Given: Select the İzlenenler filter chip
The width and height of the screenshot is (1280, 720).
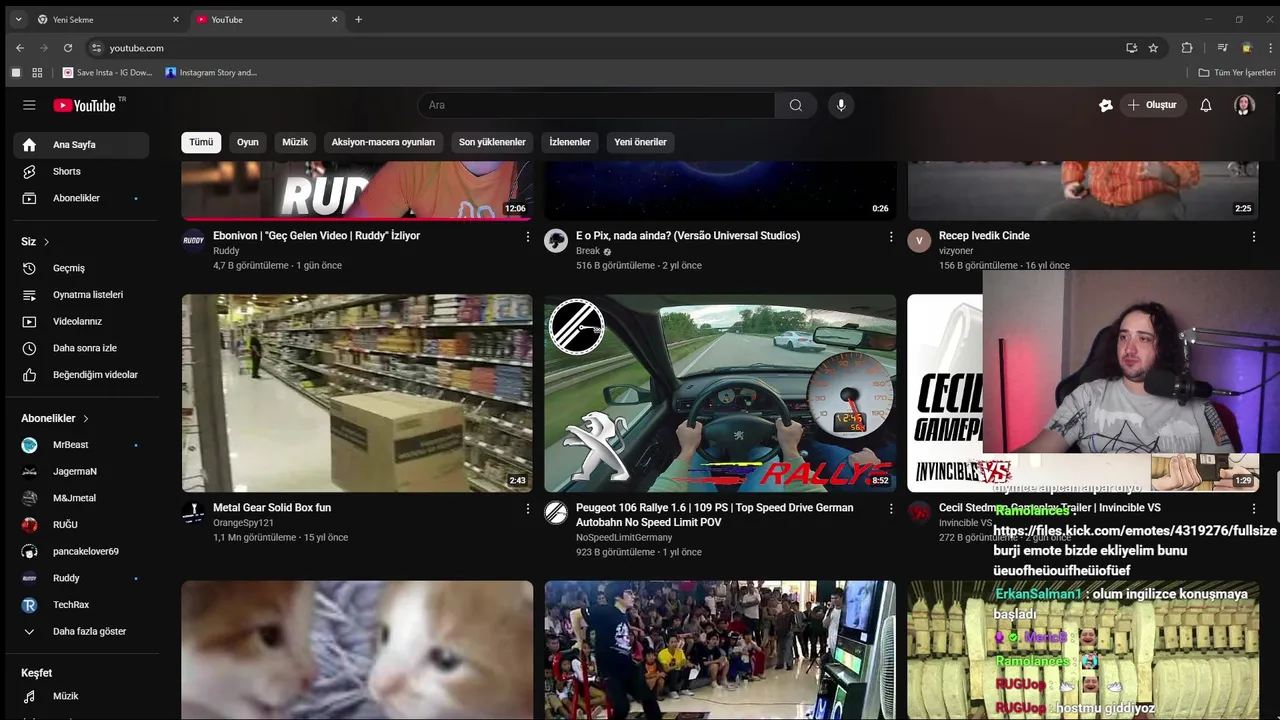Looking at the screenshot, I should pyautogui.click(x=570, y=142).
